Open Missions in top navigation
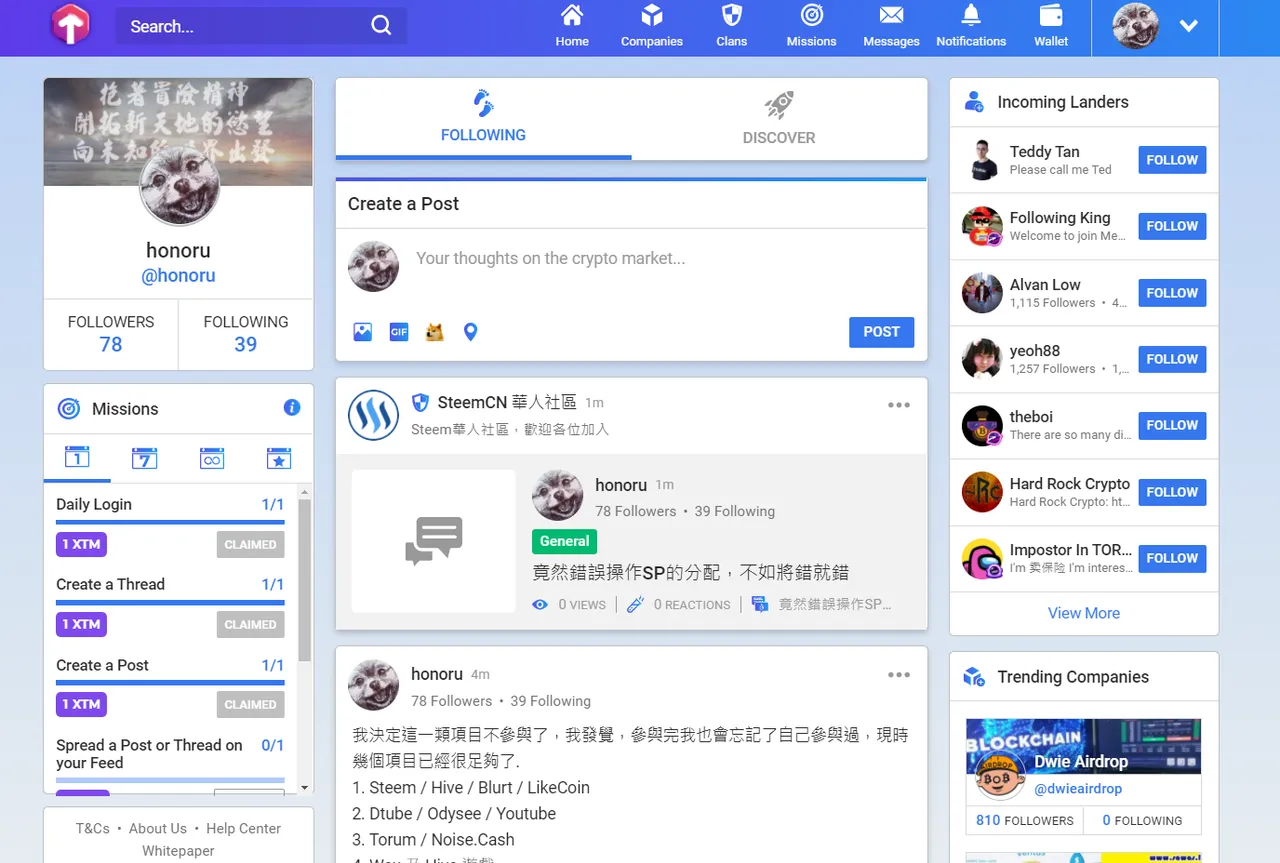Screen dimensions: 1280x863 (x=811, y=27)
